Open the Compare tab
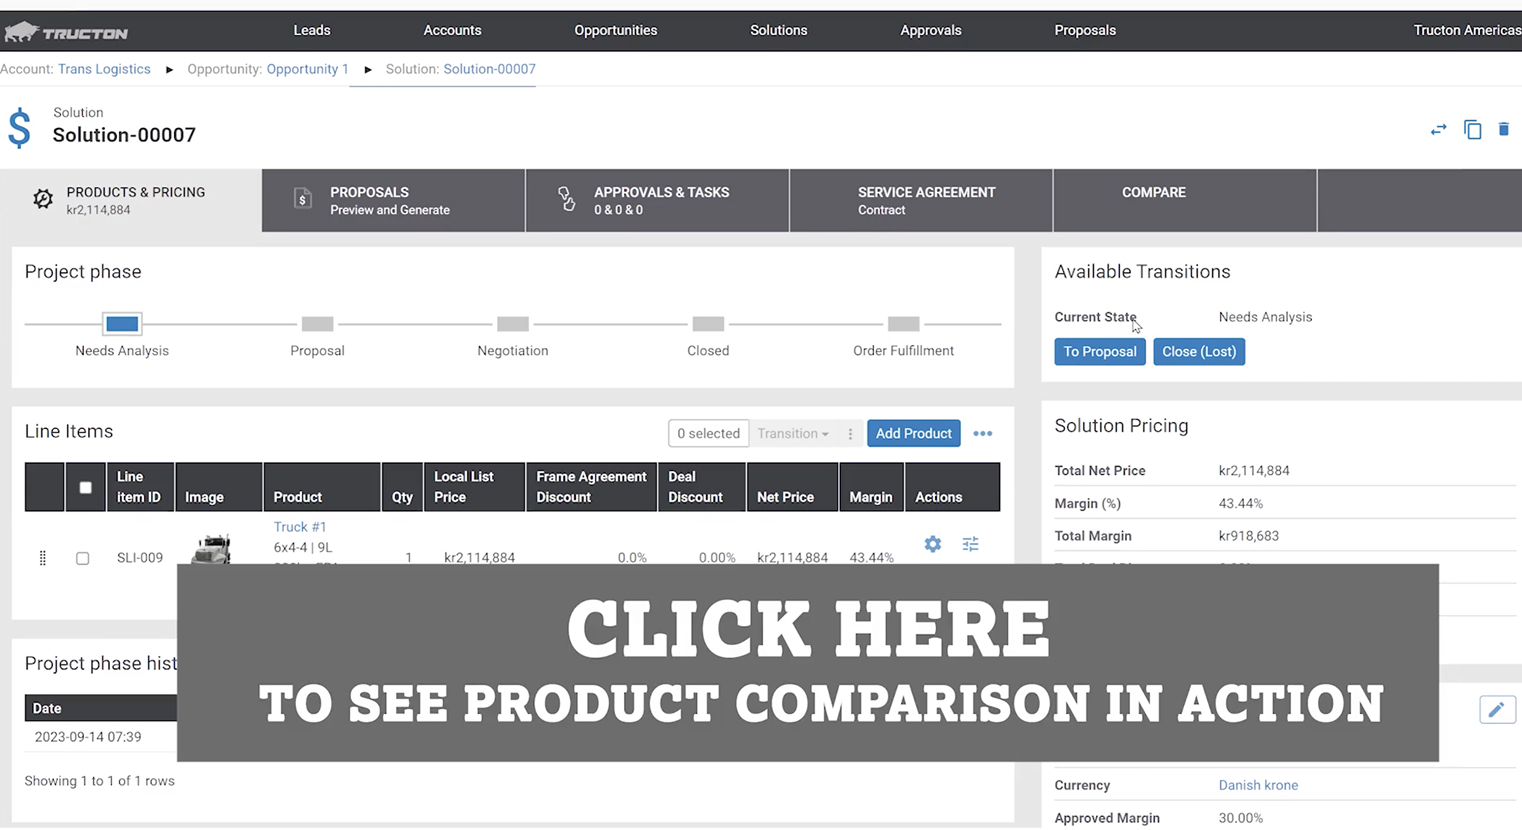This screenshot has width=1522, height=830. pyautogui.click(x=1153, y=193)
